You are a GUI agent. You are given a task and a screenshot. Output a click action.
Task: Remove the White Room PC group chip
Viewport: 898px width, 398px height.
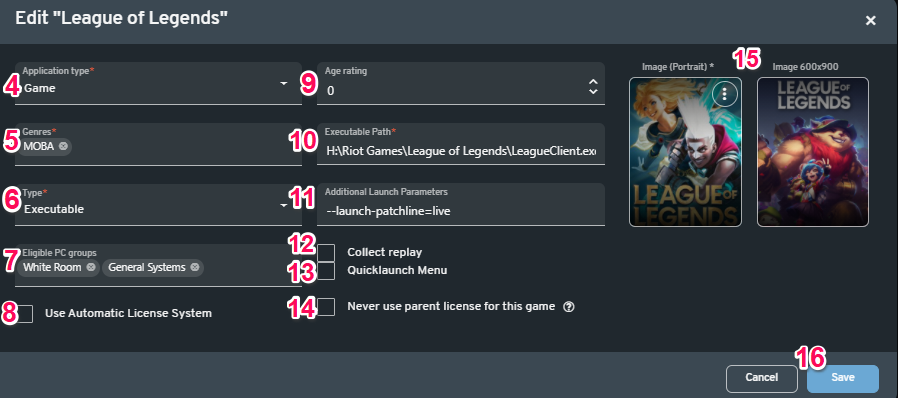(90, 267)
